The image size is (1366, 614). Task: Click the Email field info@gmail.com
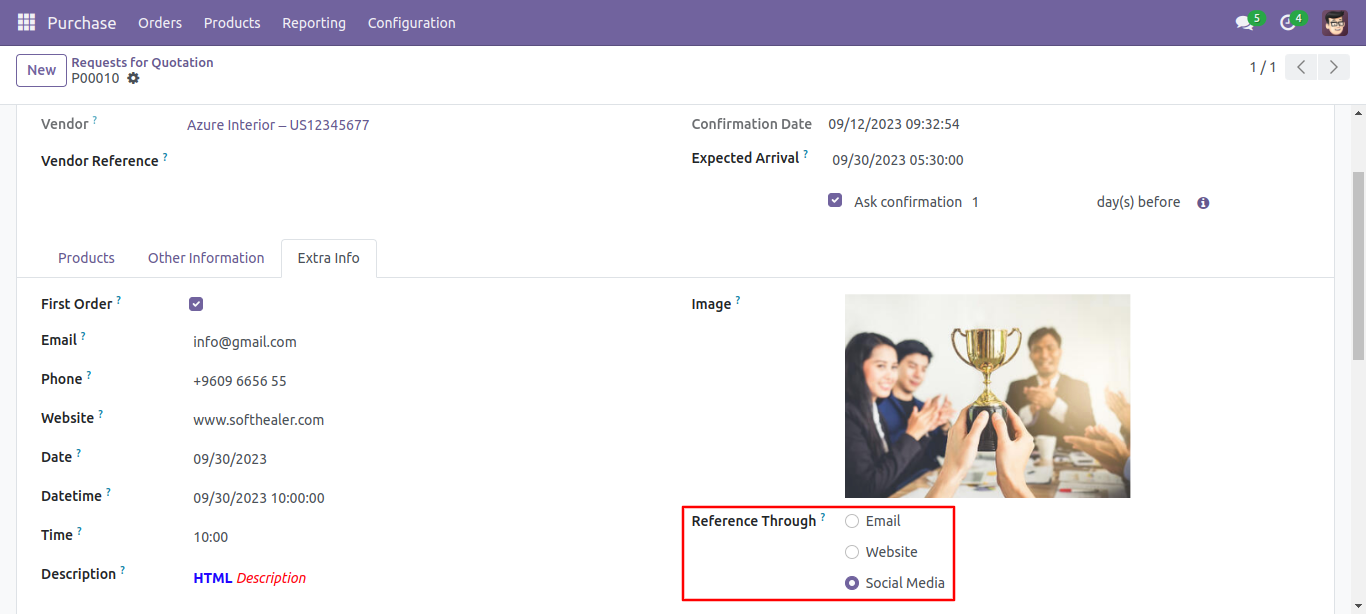tap(245, 342)
